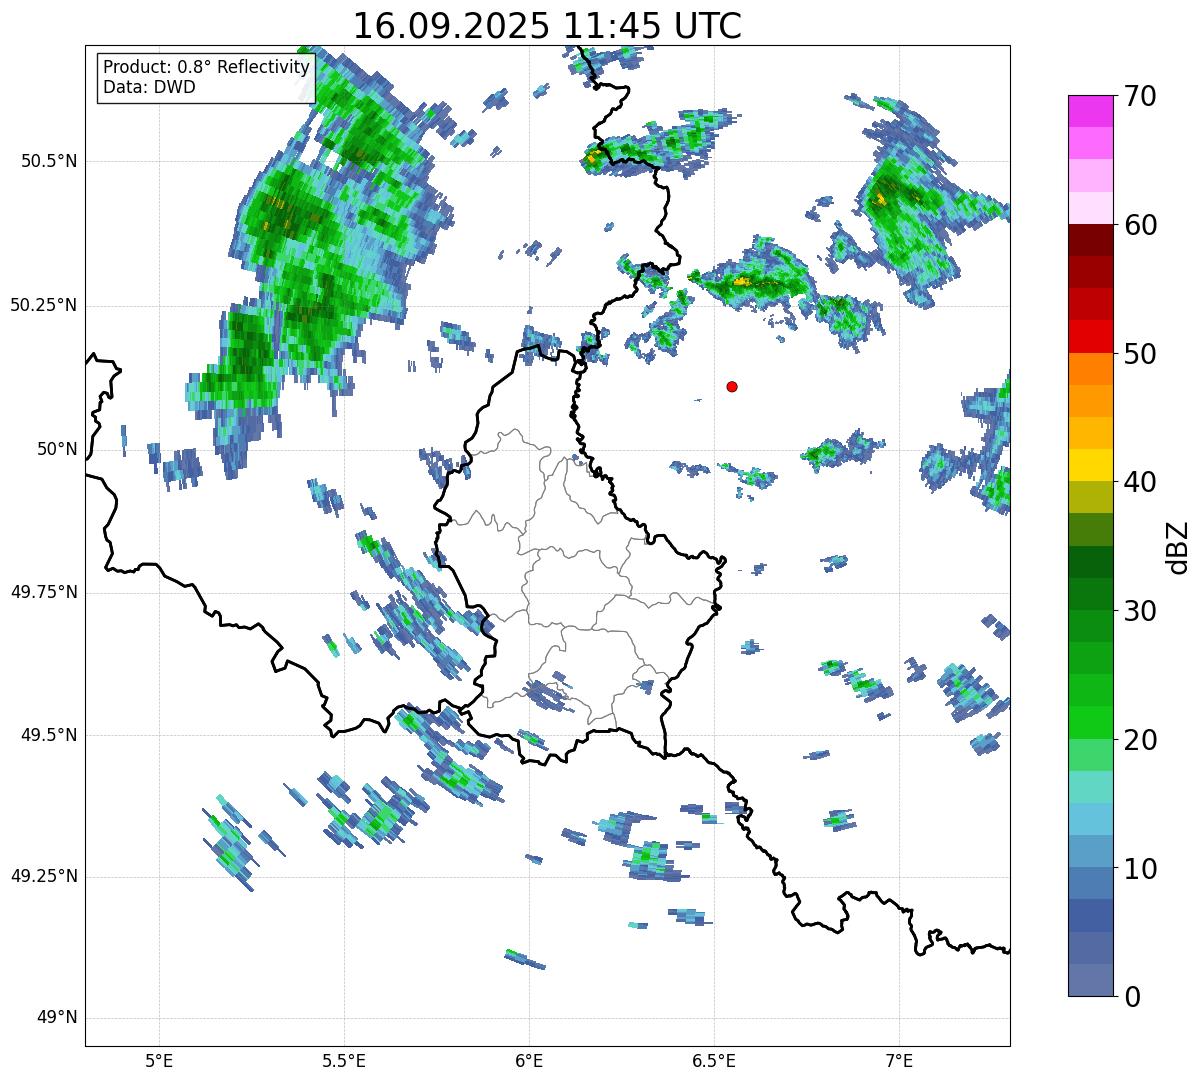1202x1081 pixels.
Task: Click the latitude label '49.75°N'
Action: pyautogui.click(x=44, y=592)
